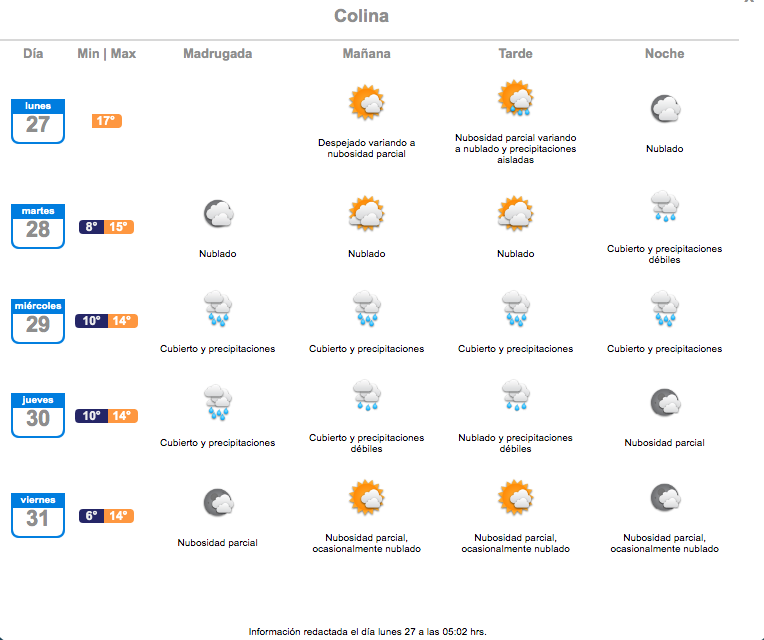
Task: Click the Noche column header
Action: pos(665,54)
